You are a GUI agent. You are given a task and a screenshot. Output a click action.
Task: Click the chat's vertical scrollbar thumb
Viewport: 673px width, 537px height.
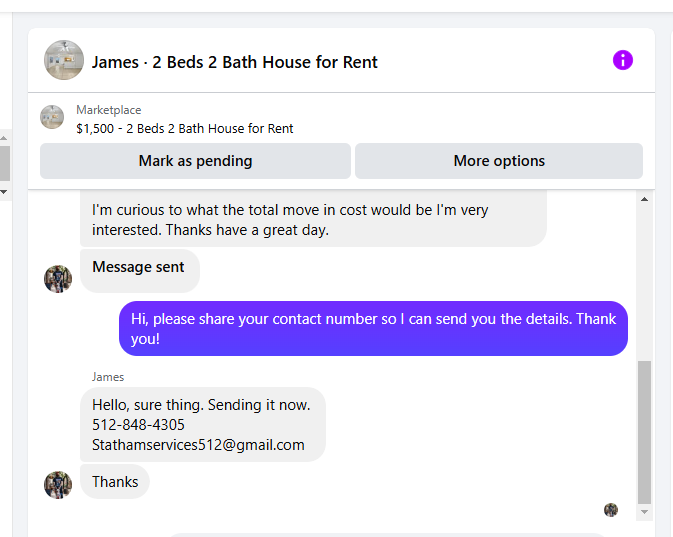(x=644, y=430)
